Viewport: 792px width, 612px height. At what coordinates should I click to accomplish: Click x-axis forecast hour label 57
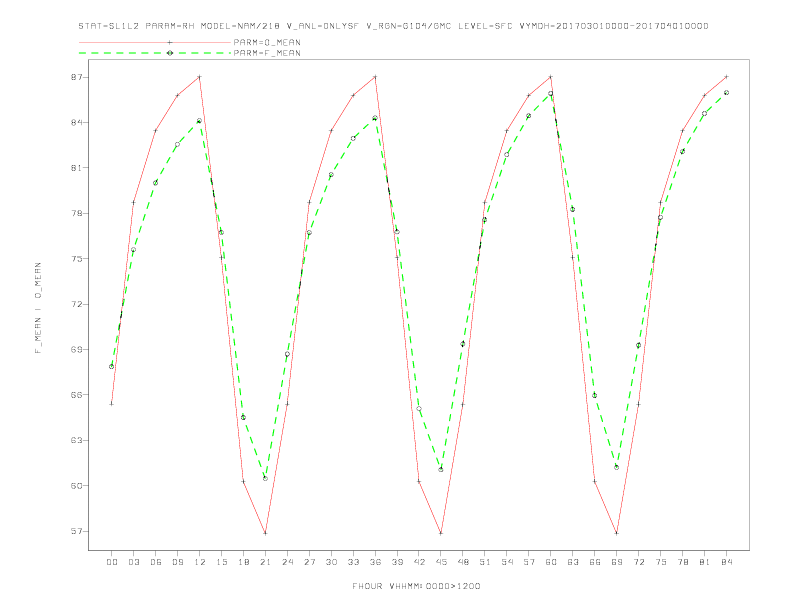[529, 562]
